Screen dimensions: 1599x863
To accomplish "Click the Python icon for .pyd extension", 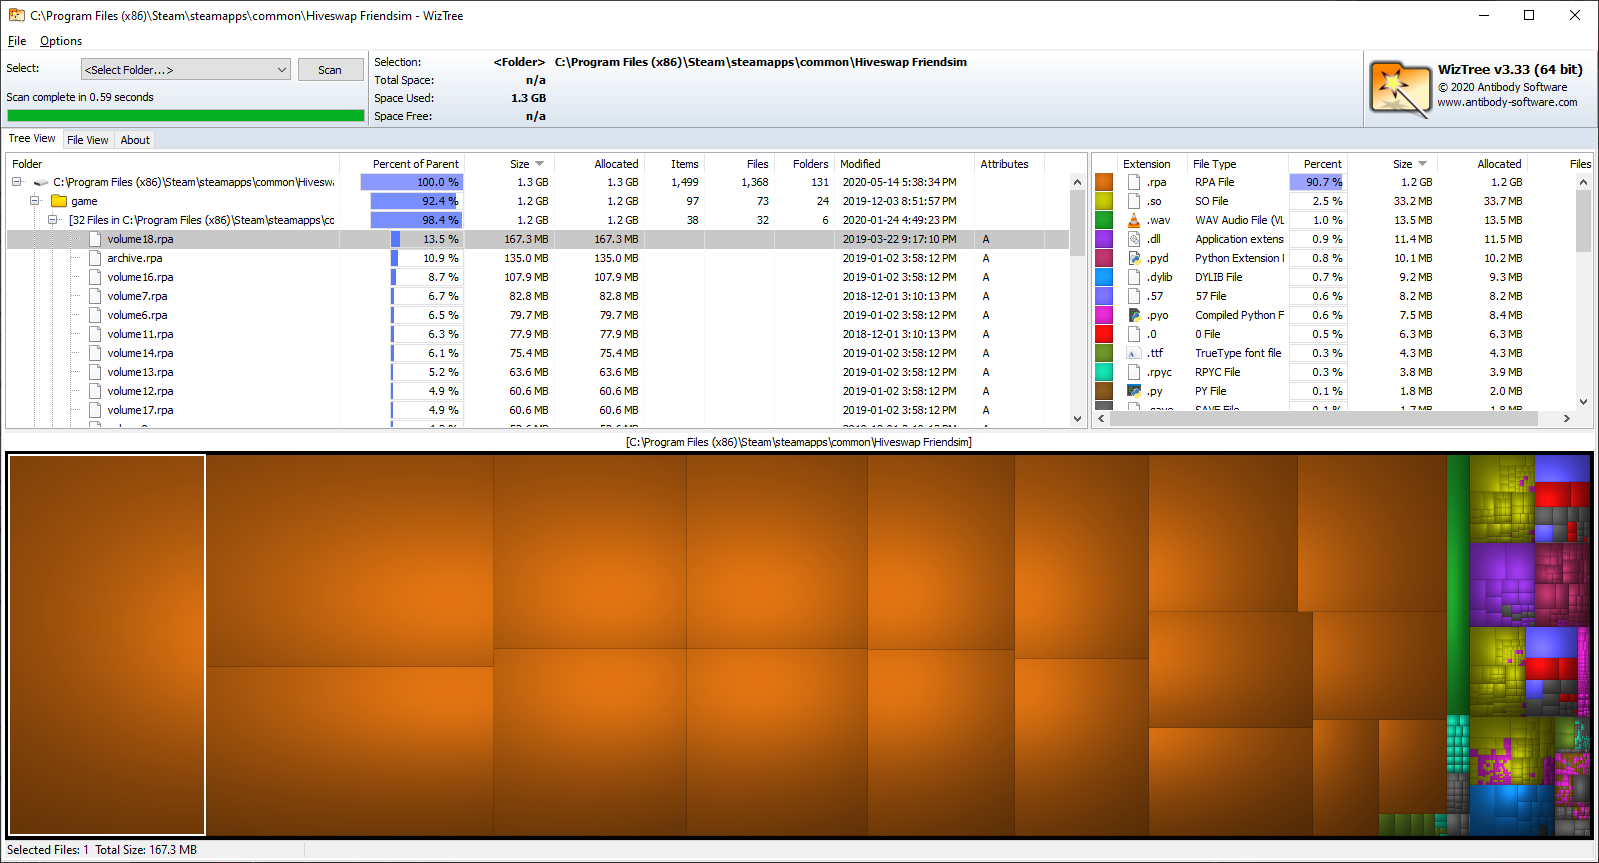I will coord(1134,258).
